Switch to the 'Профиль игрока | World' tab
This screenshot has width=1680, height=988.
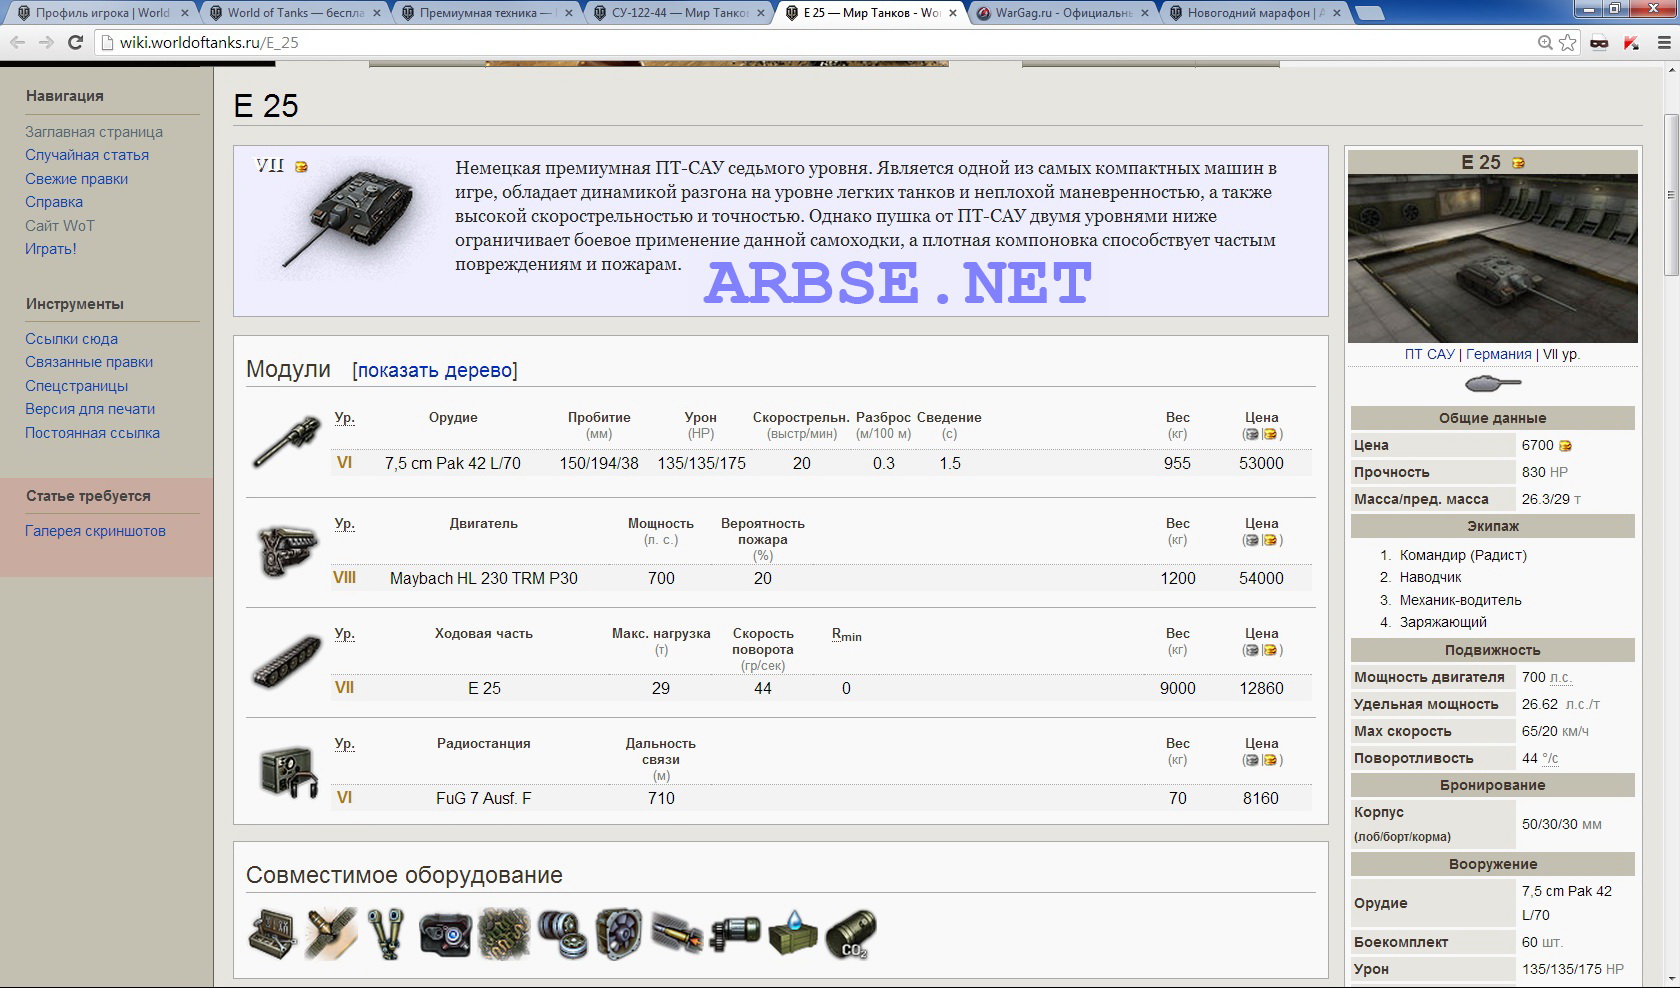click(103, 13)
